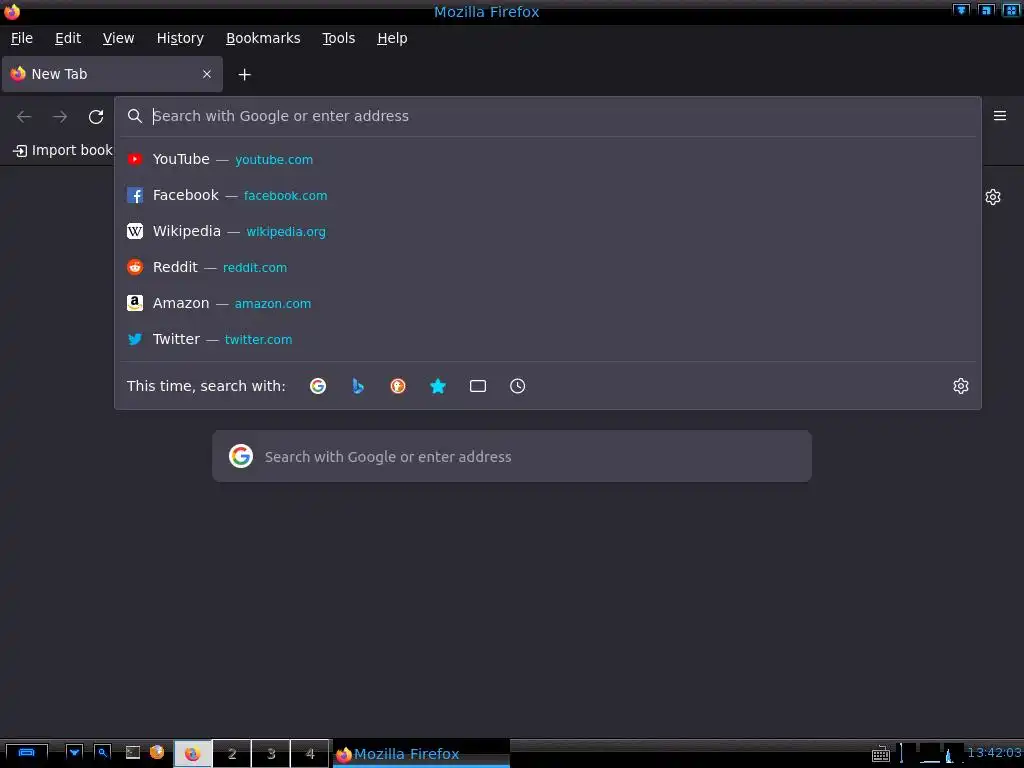Go forward to next page
The height and width of the screenshot is (768, 1024).
point(60,116)
